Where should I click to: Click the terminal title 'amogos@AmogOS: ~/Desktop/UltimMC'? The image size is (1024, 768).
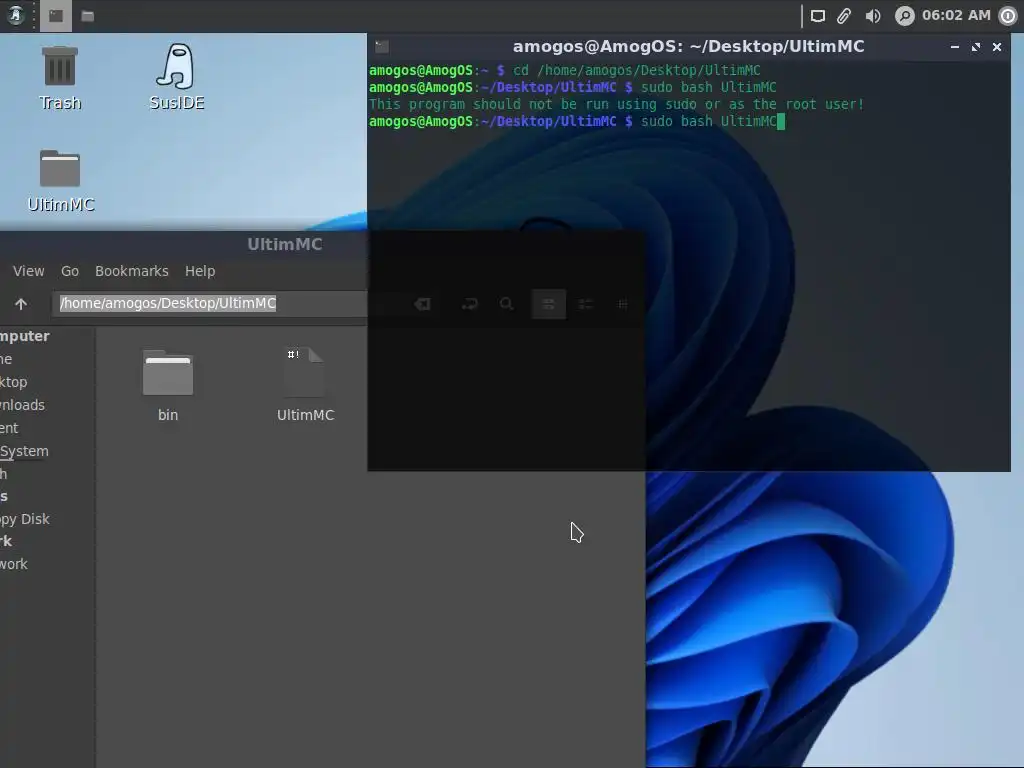point(688,46)
